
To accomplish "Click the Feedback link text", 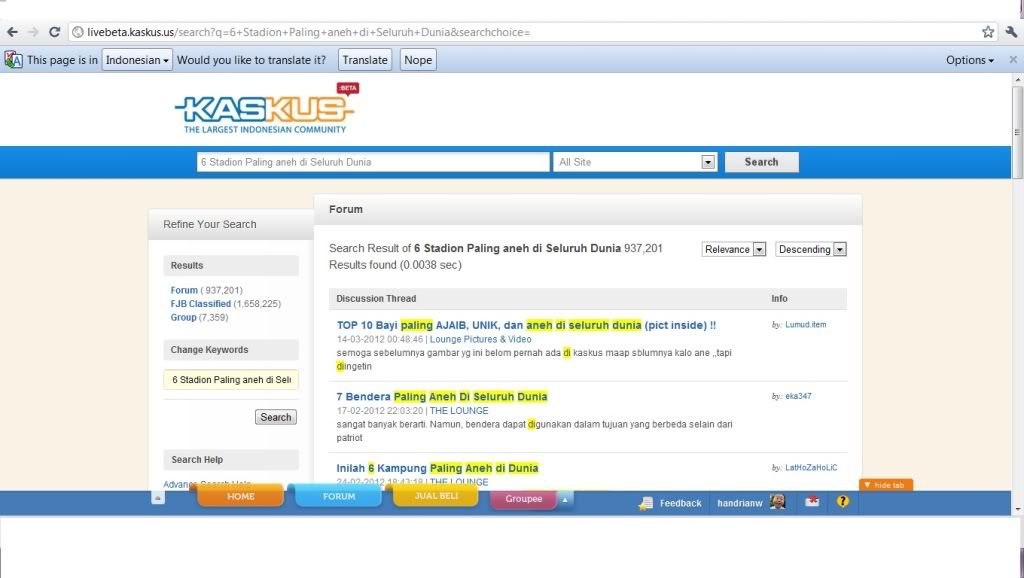I will [680, 503].
